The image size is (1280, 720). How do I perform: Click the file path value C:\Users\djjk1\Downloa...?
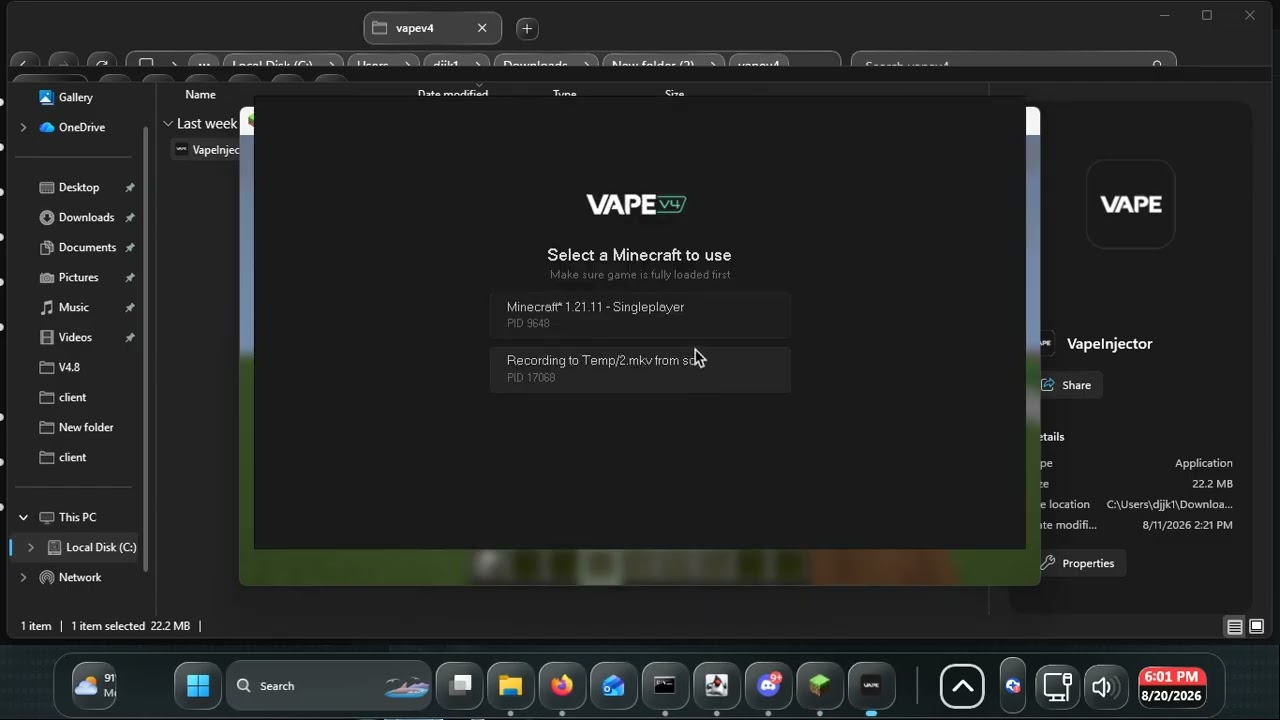1169,505
